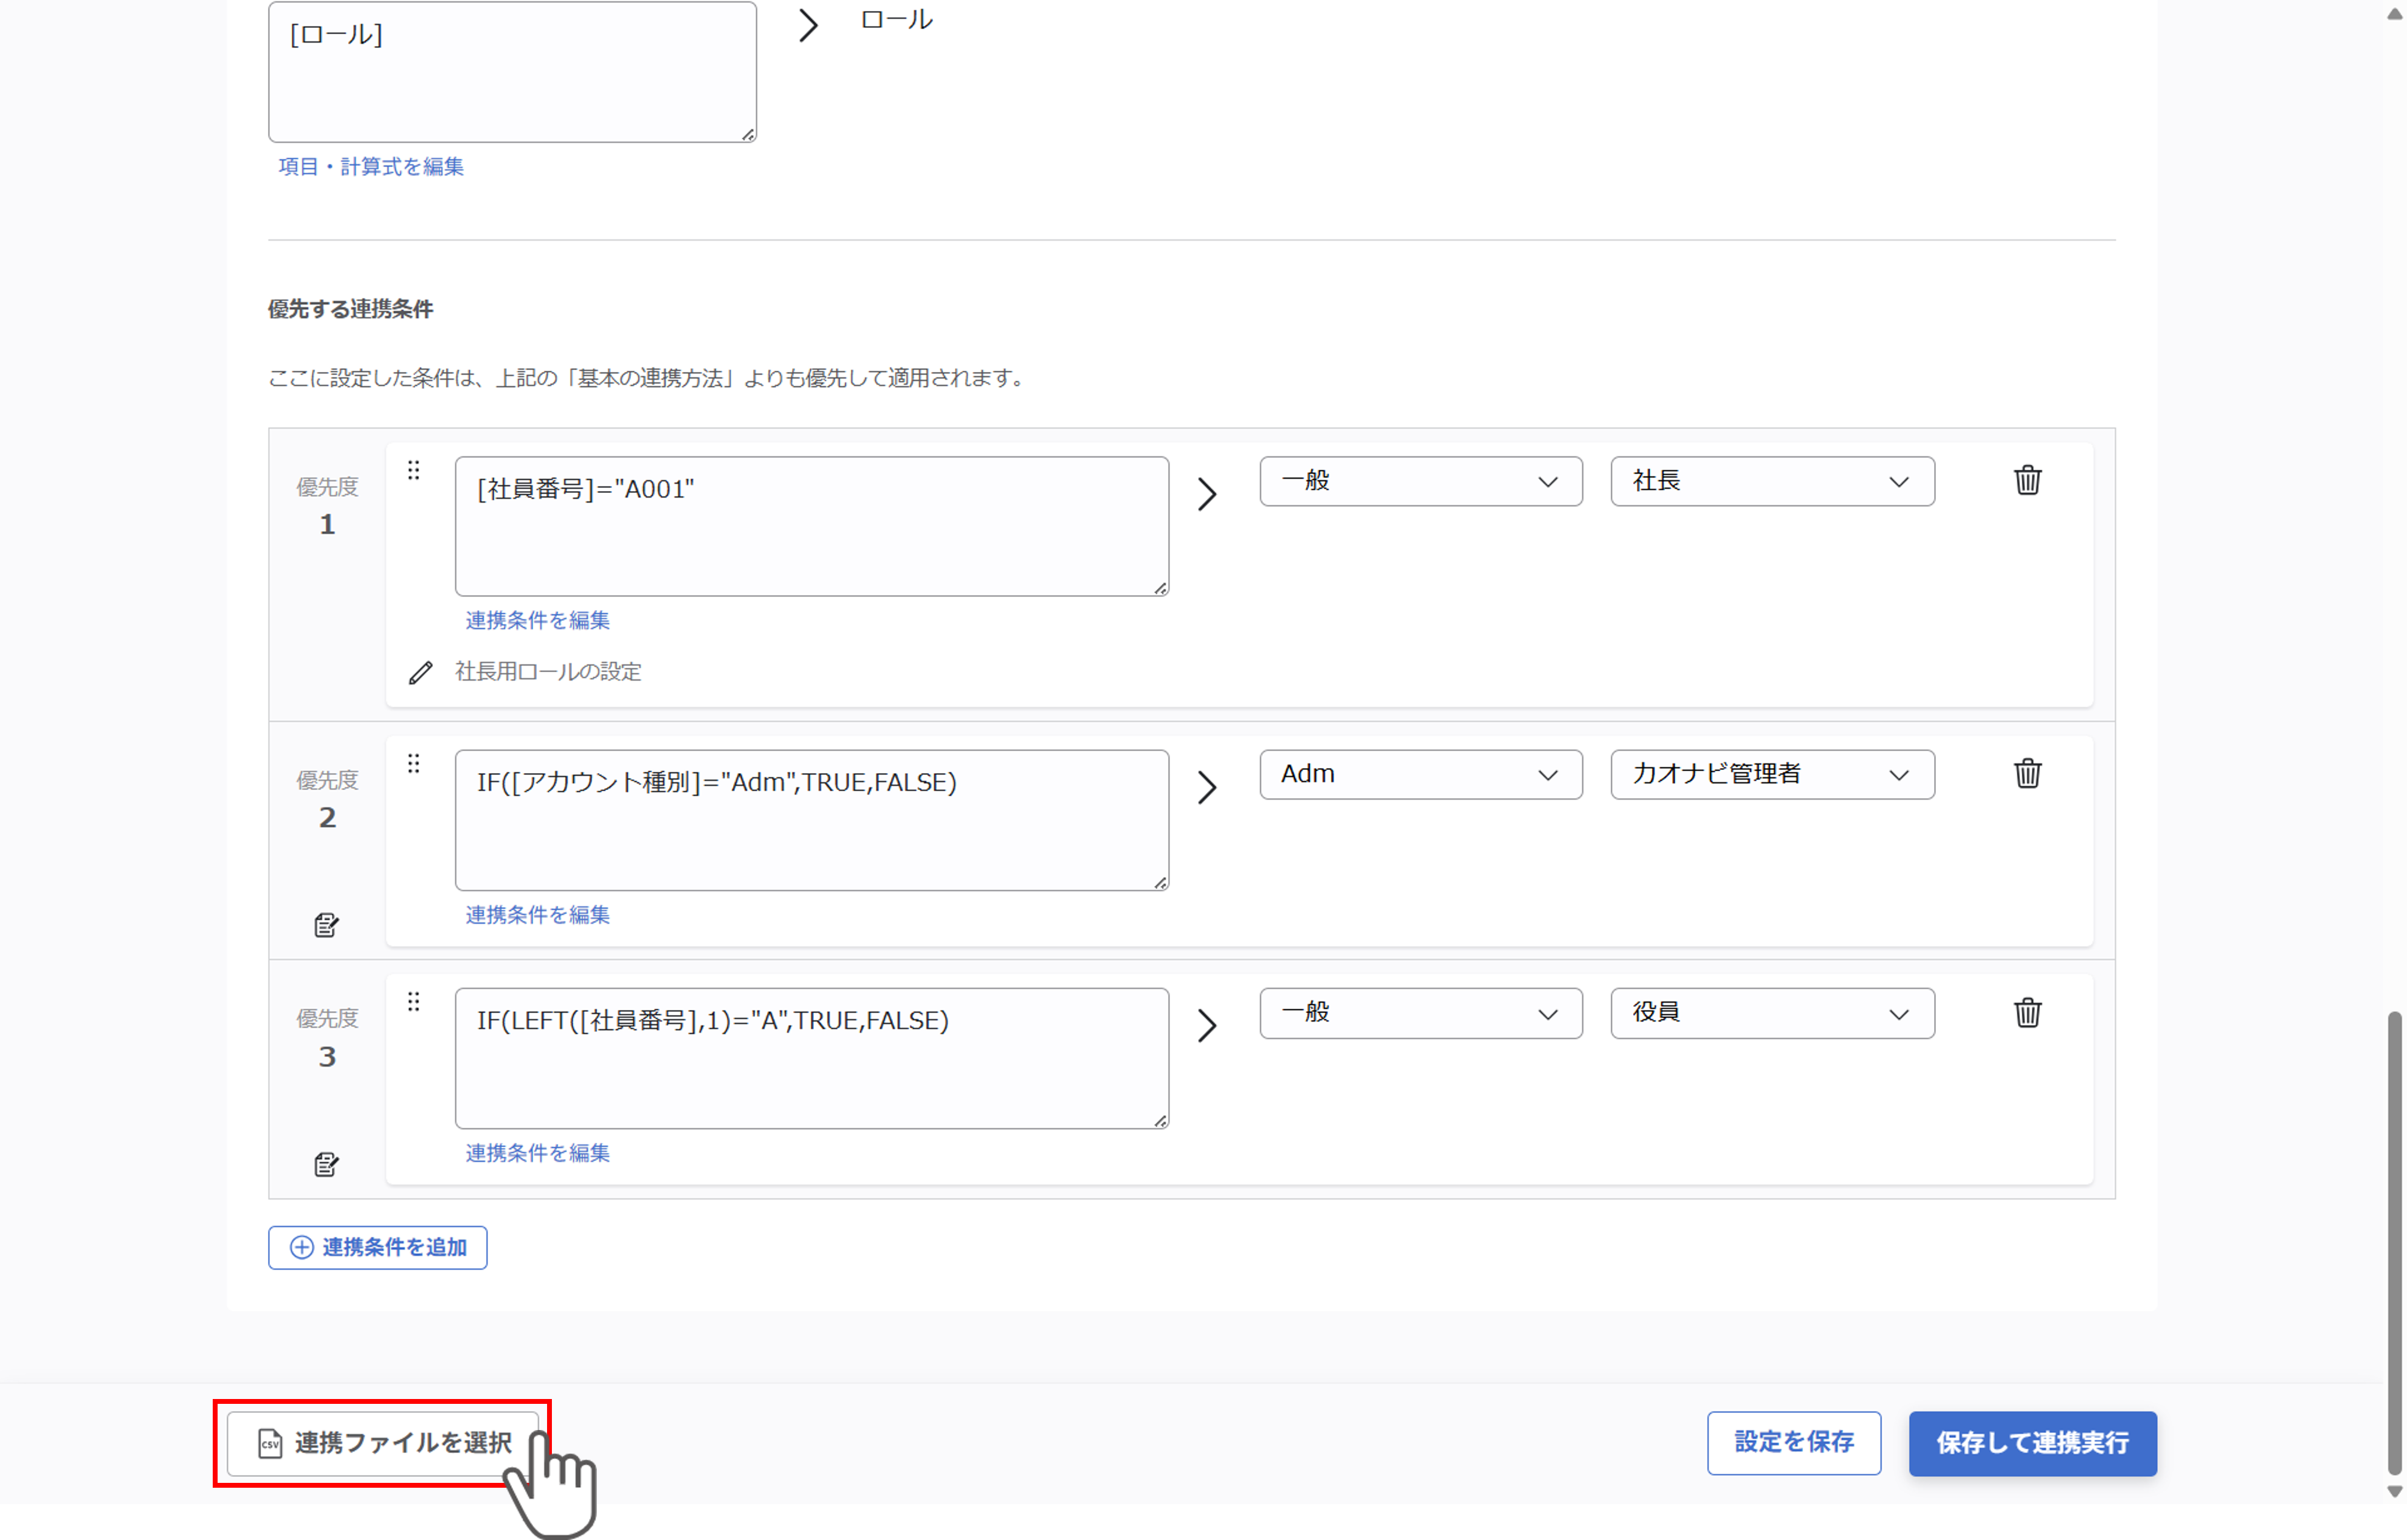
Task: Focus the [ロール] formula text area
Action: 512,72
